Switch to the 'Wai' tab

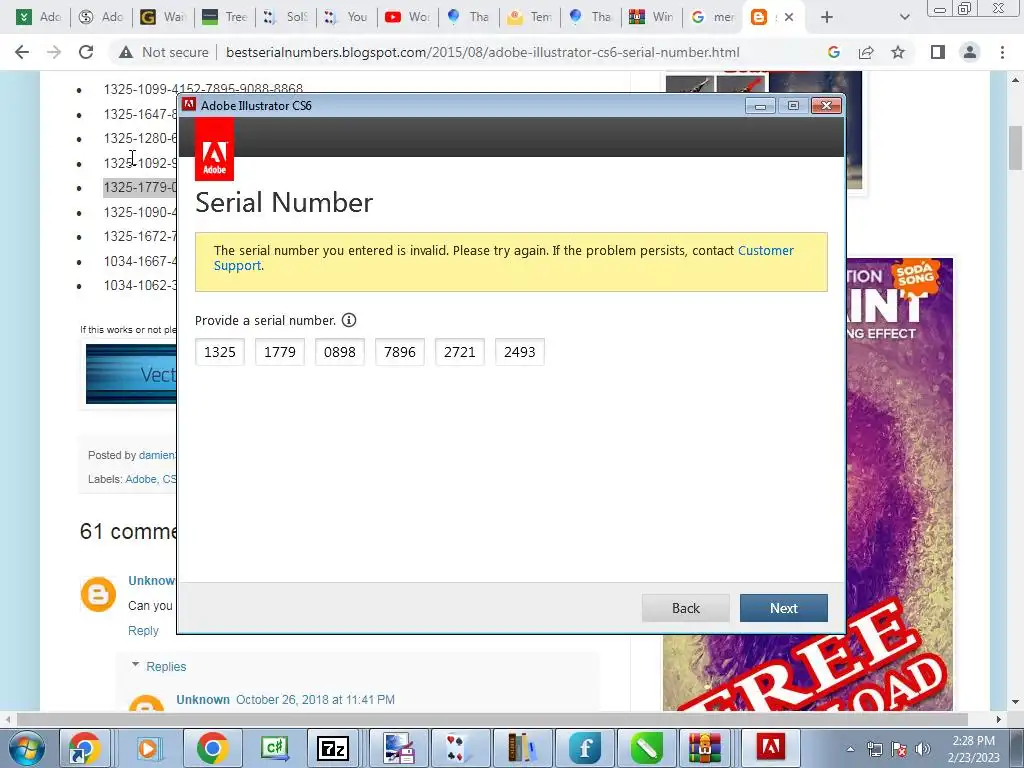pyautogui.click(x=163, y=17)
